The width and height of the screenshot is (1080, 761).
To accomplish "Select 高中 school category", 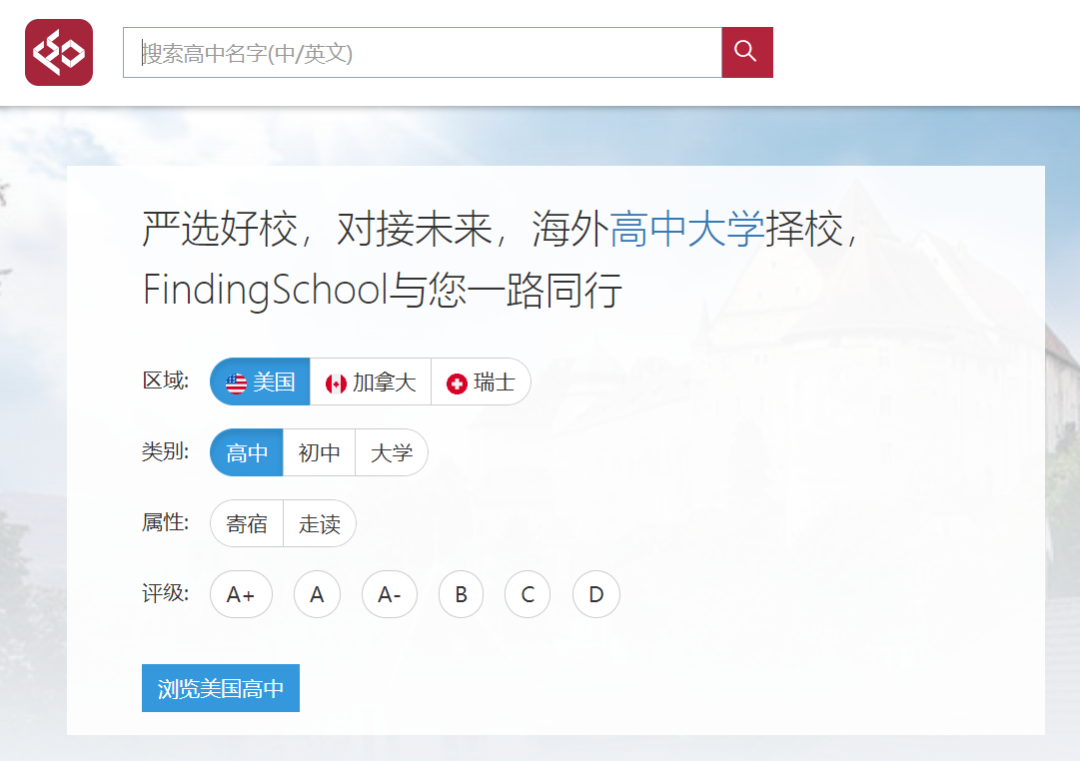I will (247, 453).
